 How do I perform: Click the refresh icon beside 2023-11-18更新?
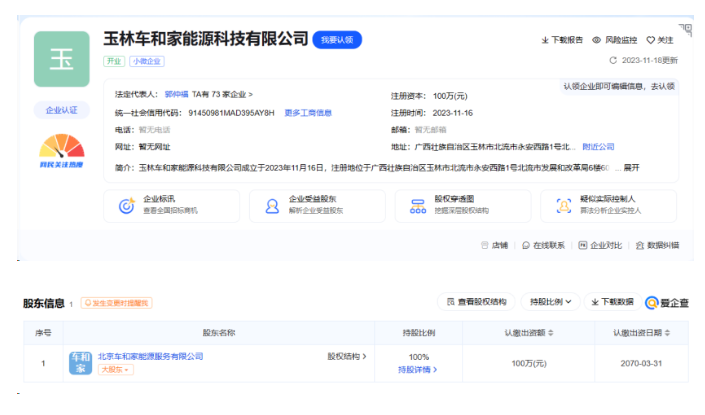coord(613,60)
